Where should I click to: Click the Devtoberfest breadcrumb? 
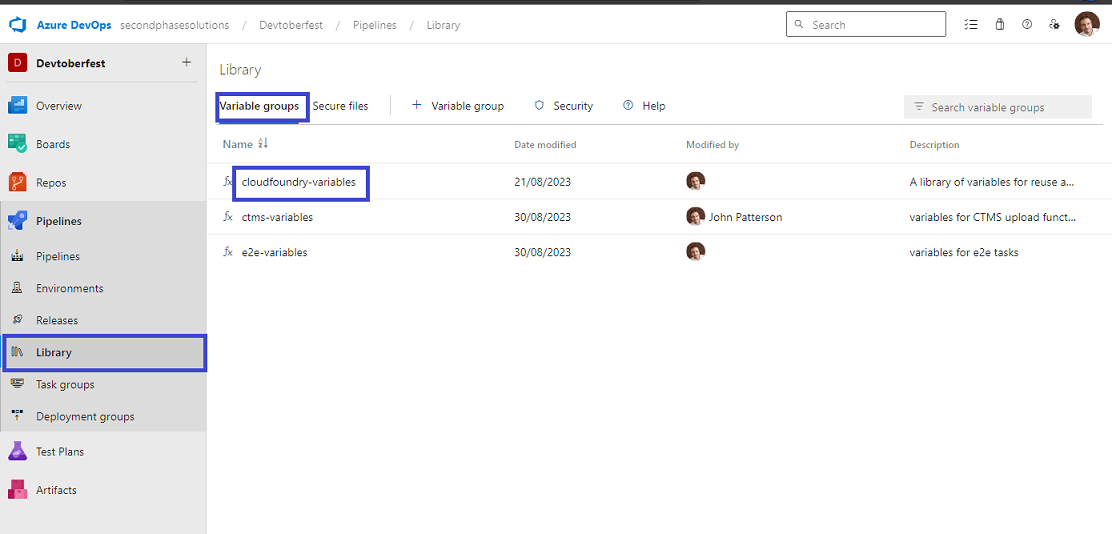pyautogui.click(x=291, y=25)
